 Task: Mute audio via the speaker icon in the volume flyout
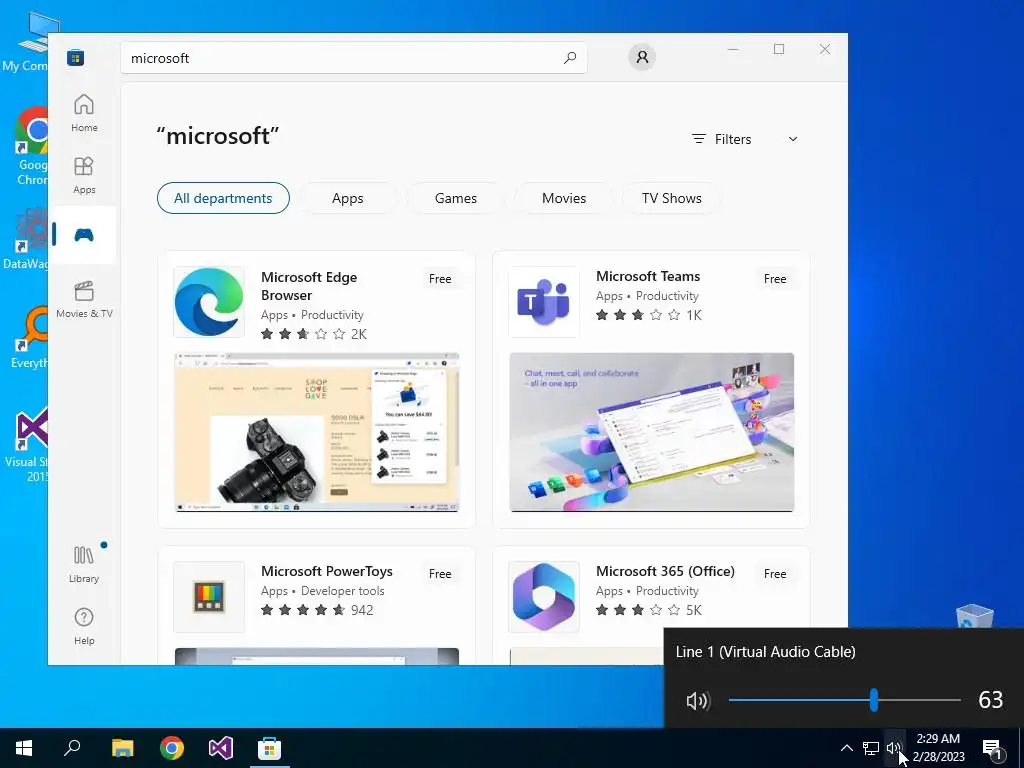click(x=697, y=701)
